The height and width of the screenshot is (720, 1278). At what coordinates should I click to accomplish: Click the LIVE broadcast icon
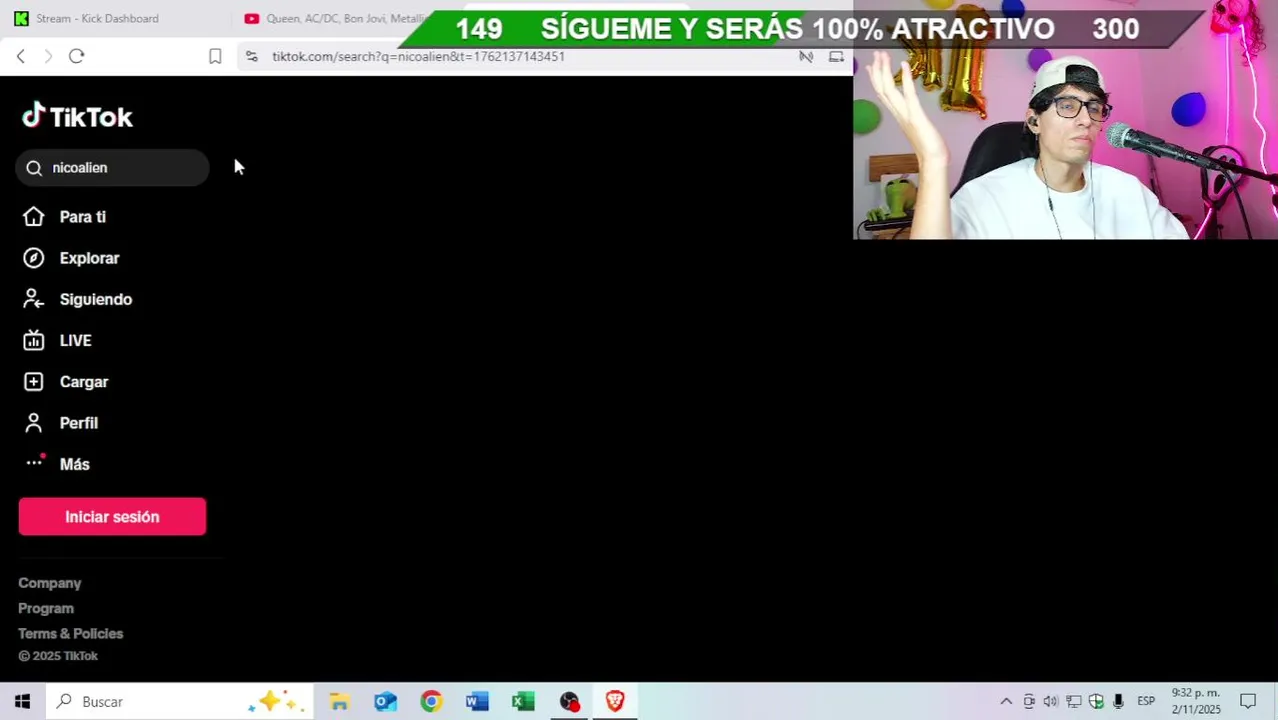coord(34,341)
